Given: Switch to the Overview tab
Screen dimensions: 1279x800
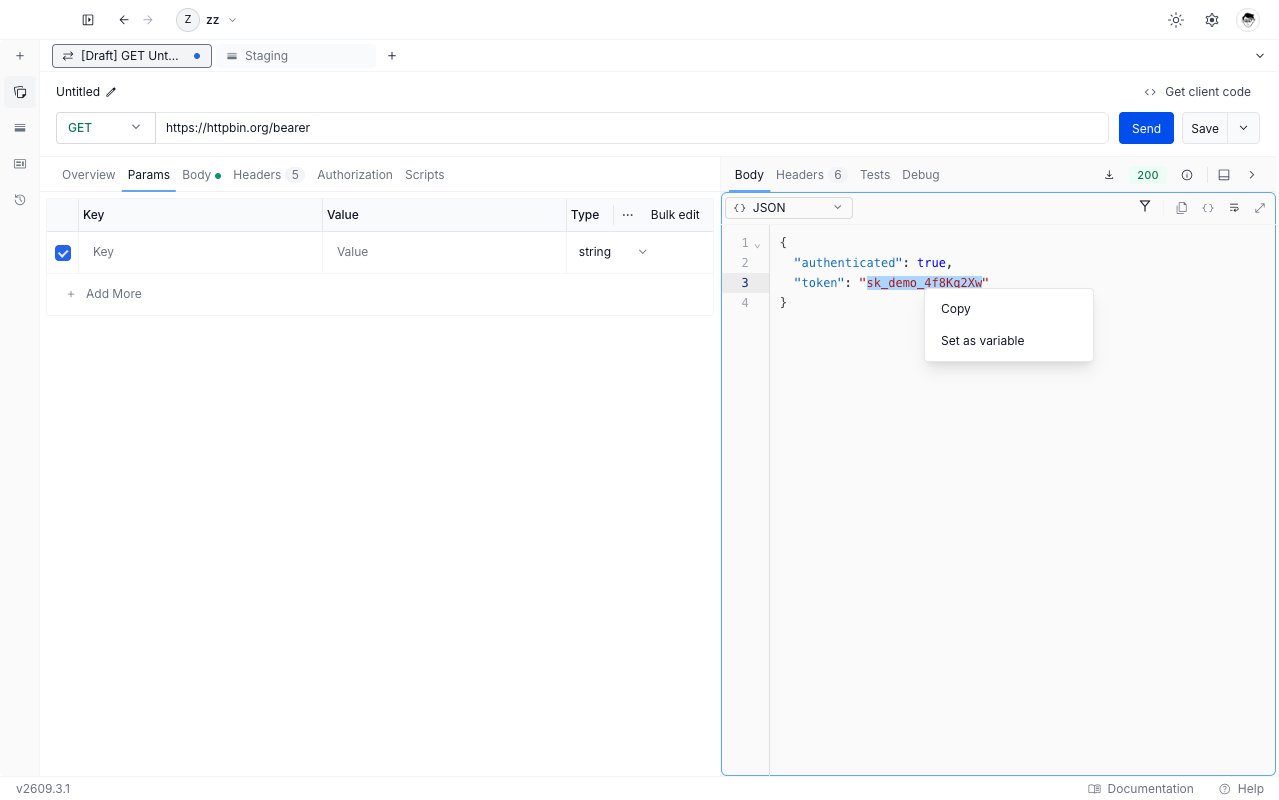Looking at the screenshot, I should click(88, 175).
